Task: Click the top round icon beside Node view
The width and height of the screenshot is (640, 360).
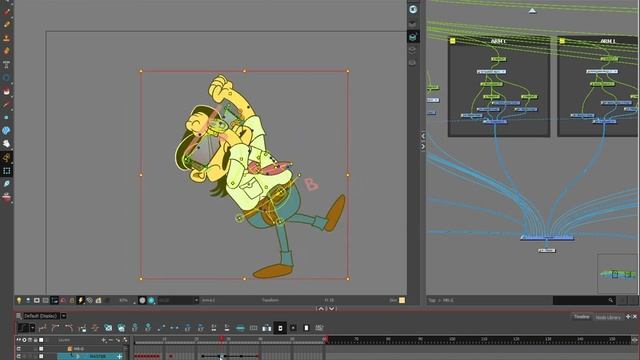Action: [413, 9]
